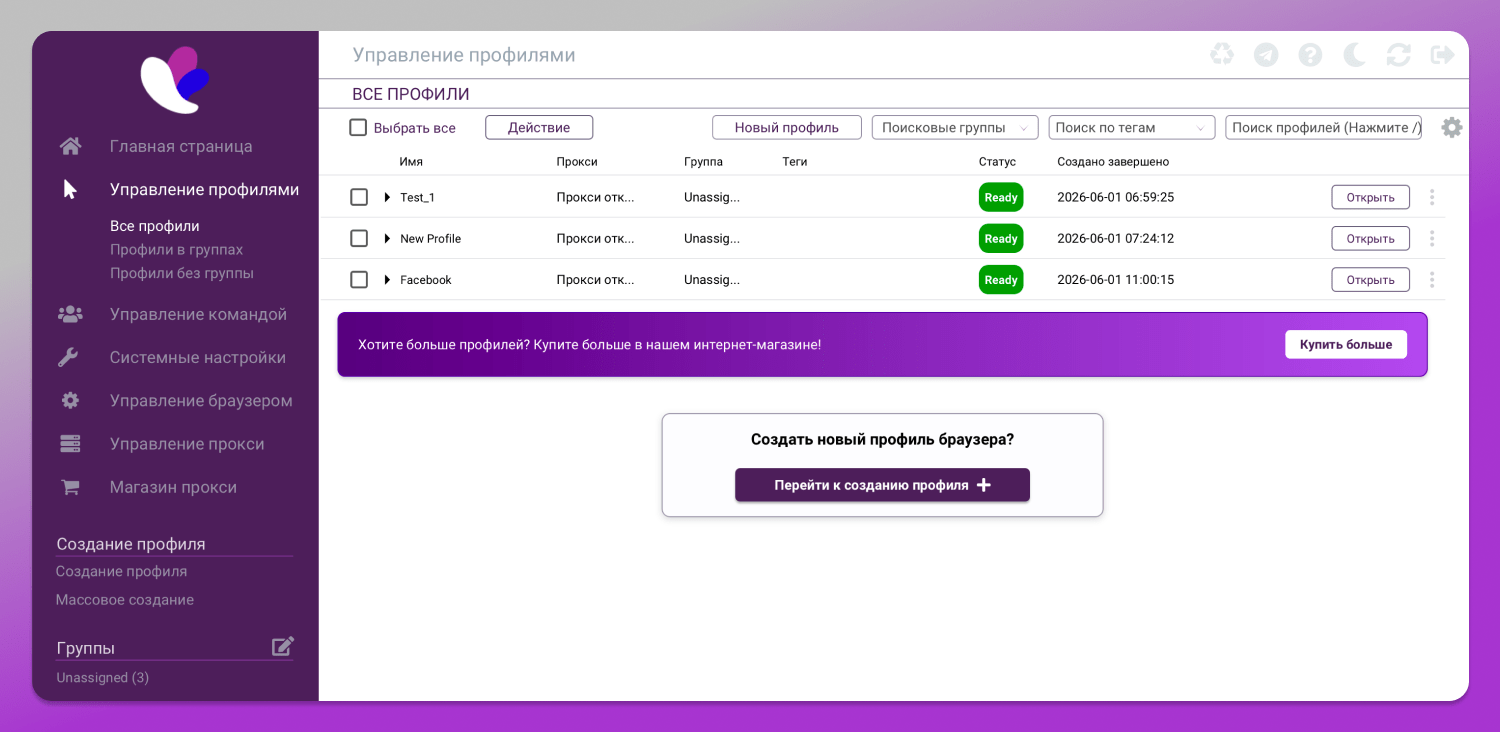Click the Купить больше button

1346,344
